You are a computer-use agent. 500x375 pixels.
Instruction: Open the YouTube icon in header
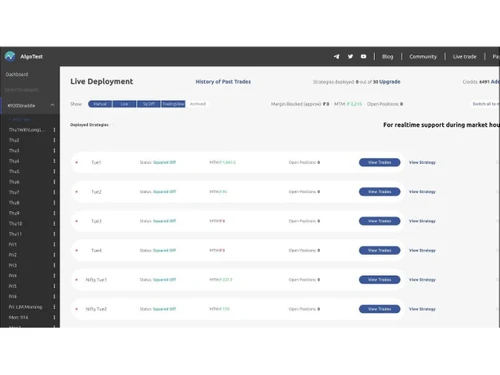tap(363, 57)
